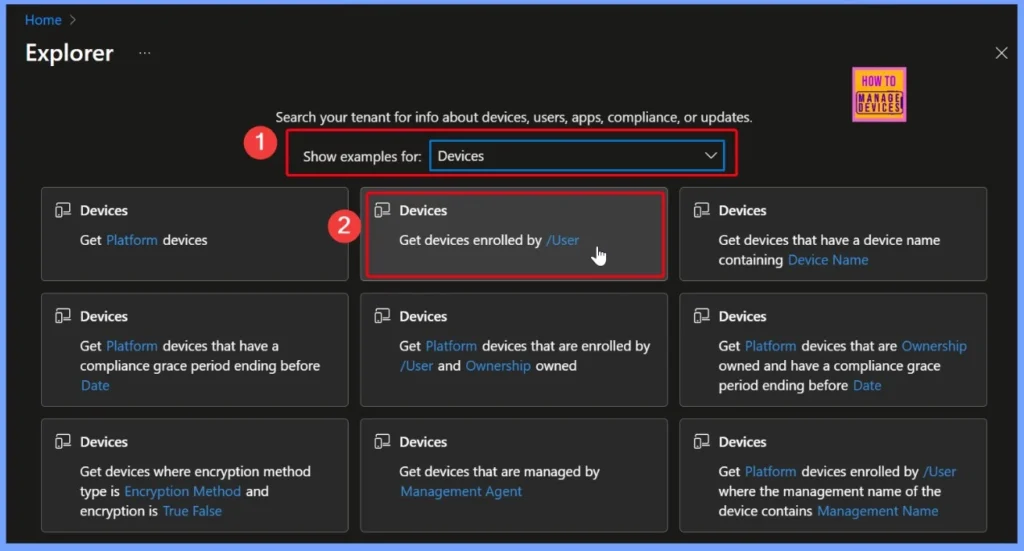The height and width of the screenshot is (551, 1024).
Task: Select Date in Ownership owned grace period card
Action: tap(867, 385)
